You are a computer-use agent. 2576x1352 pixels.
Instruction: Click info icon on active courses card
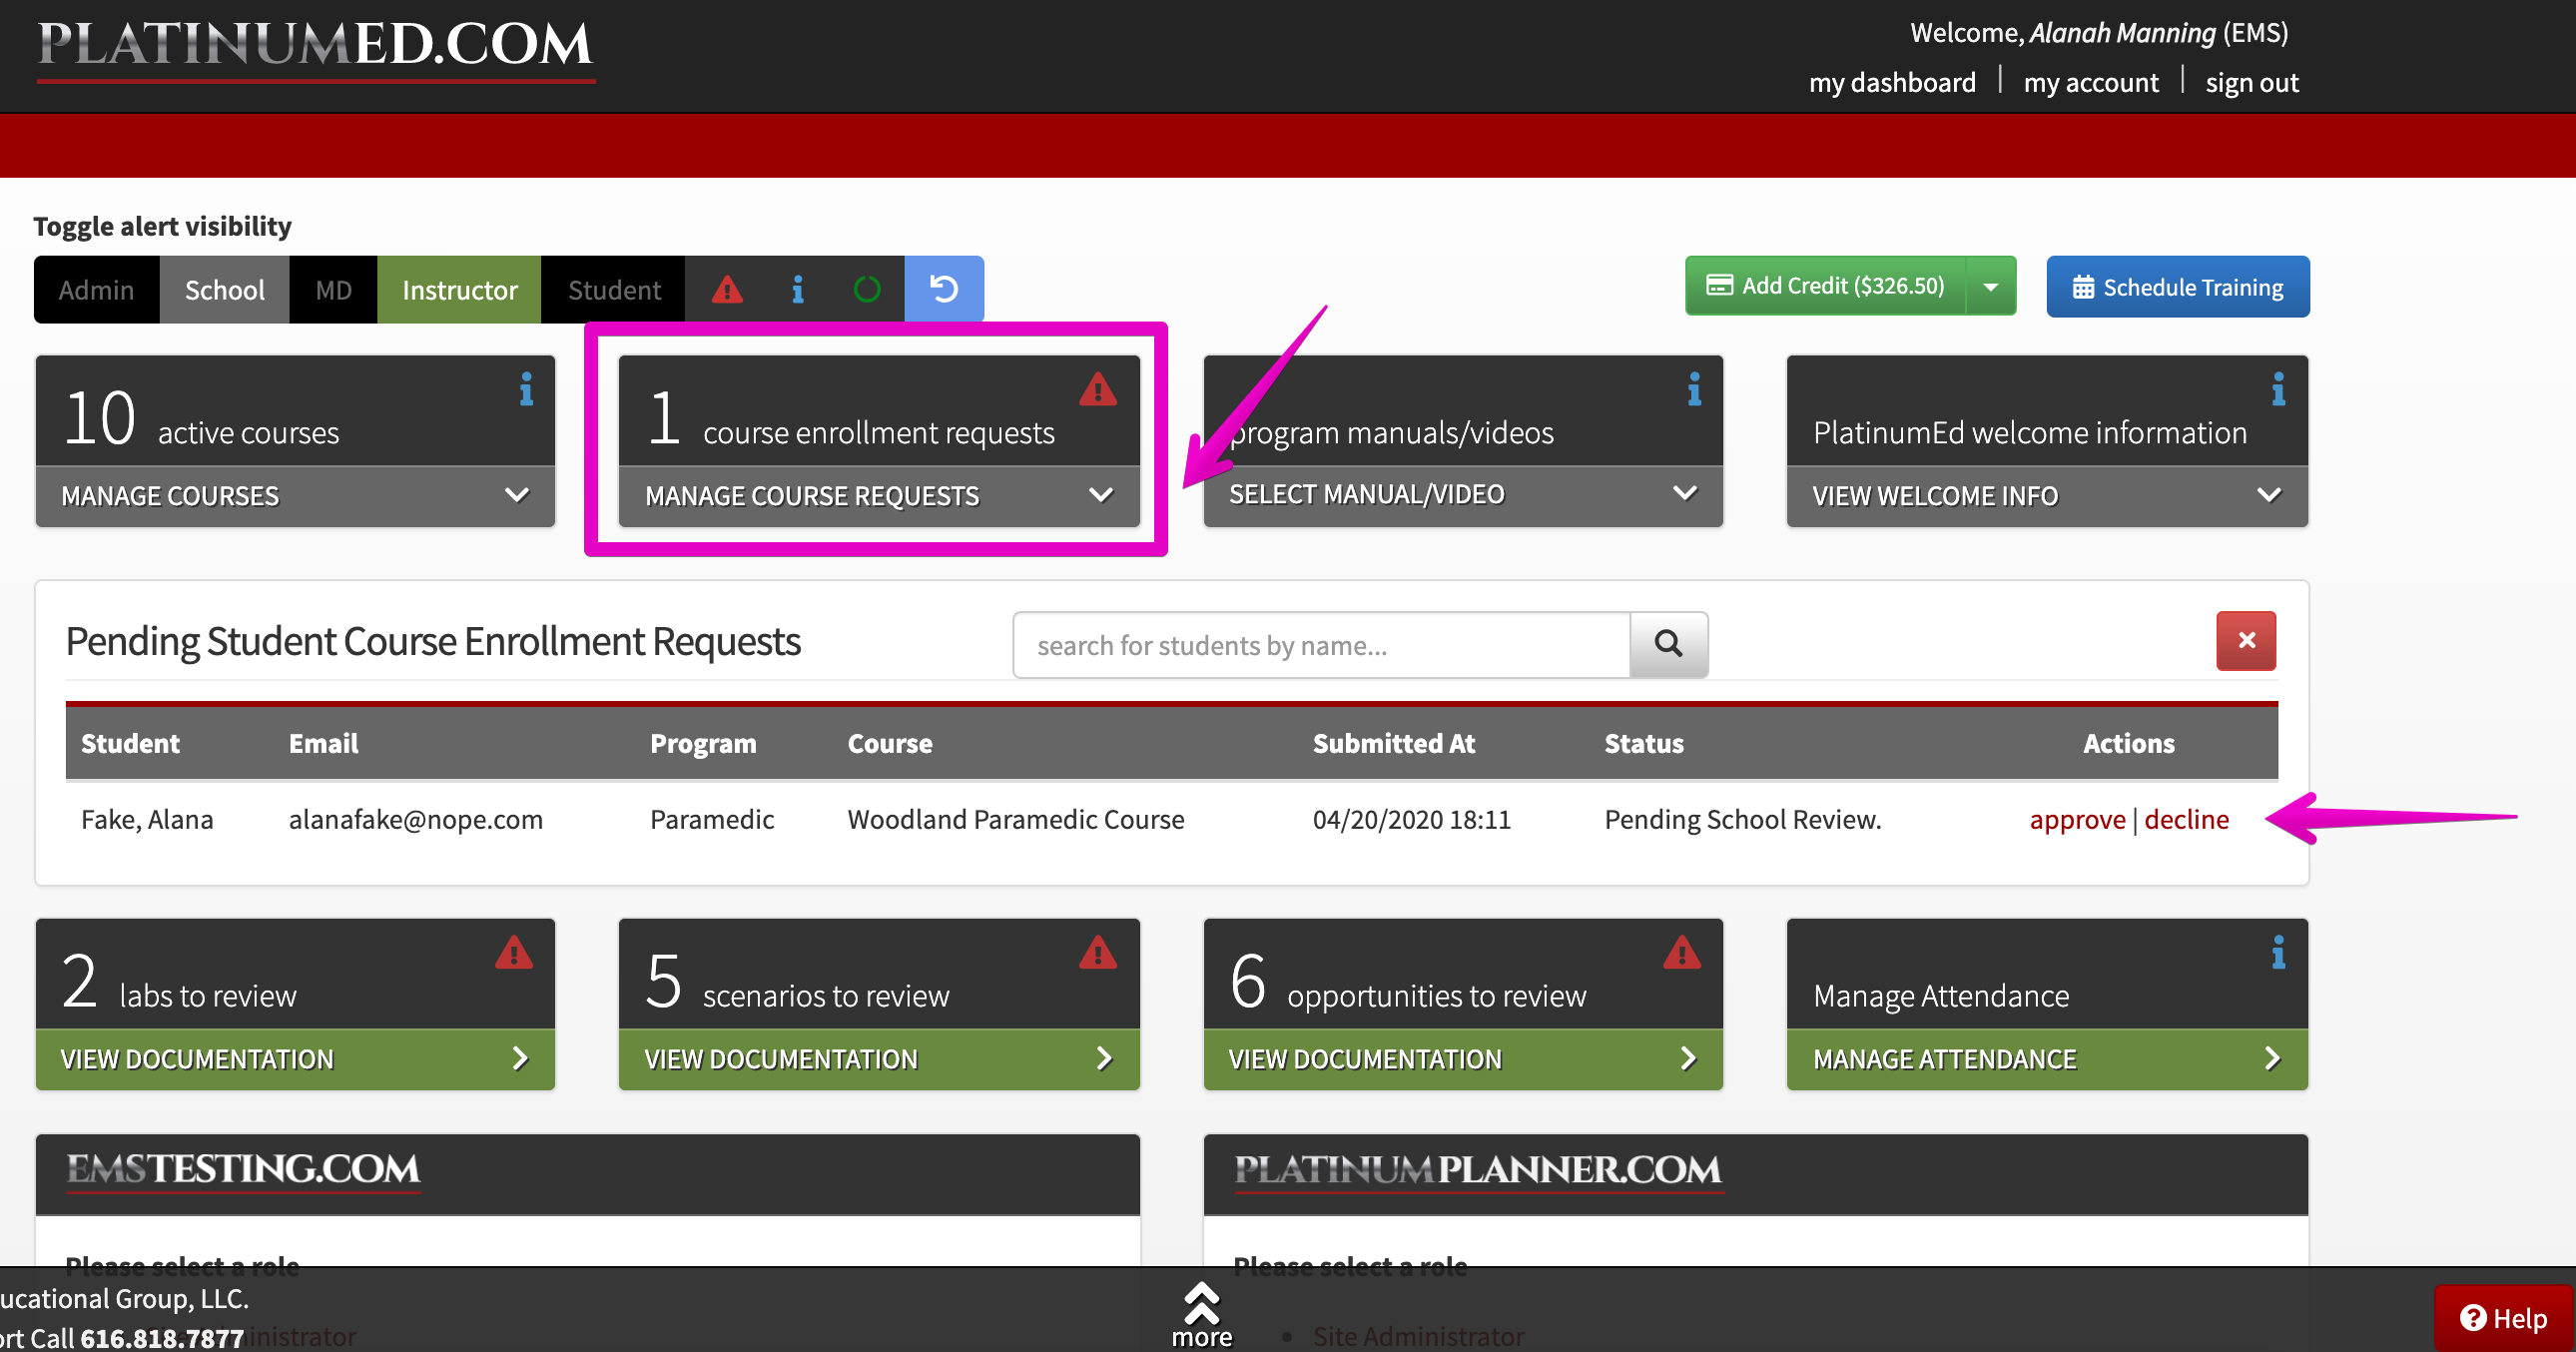coord(526,389)
